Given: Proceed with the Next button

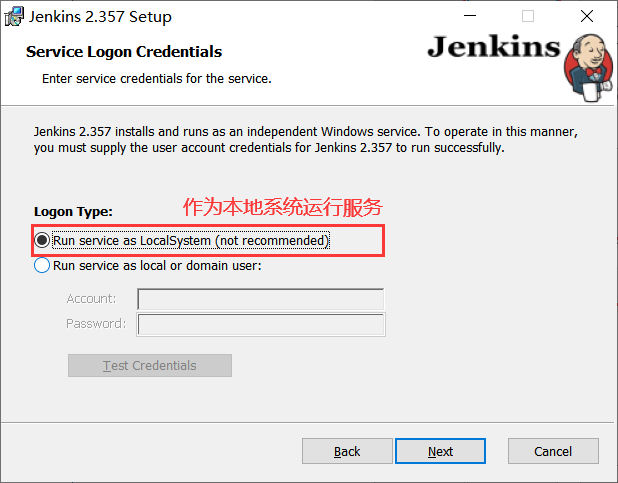Looking at the screenshot, I should (x=440, y=451).
